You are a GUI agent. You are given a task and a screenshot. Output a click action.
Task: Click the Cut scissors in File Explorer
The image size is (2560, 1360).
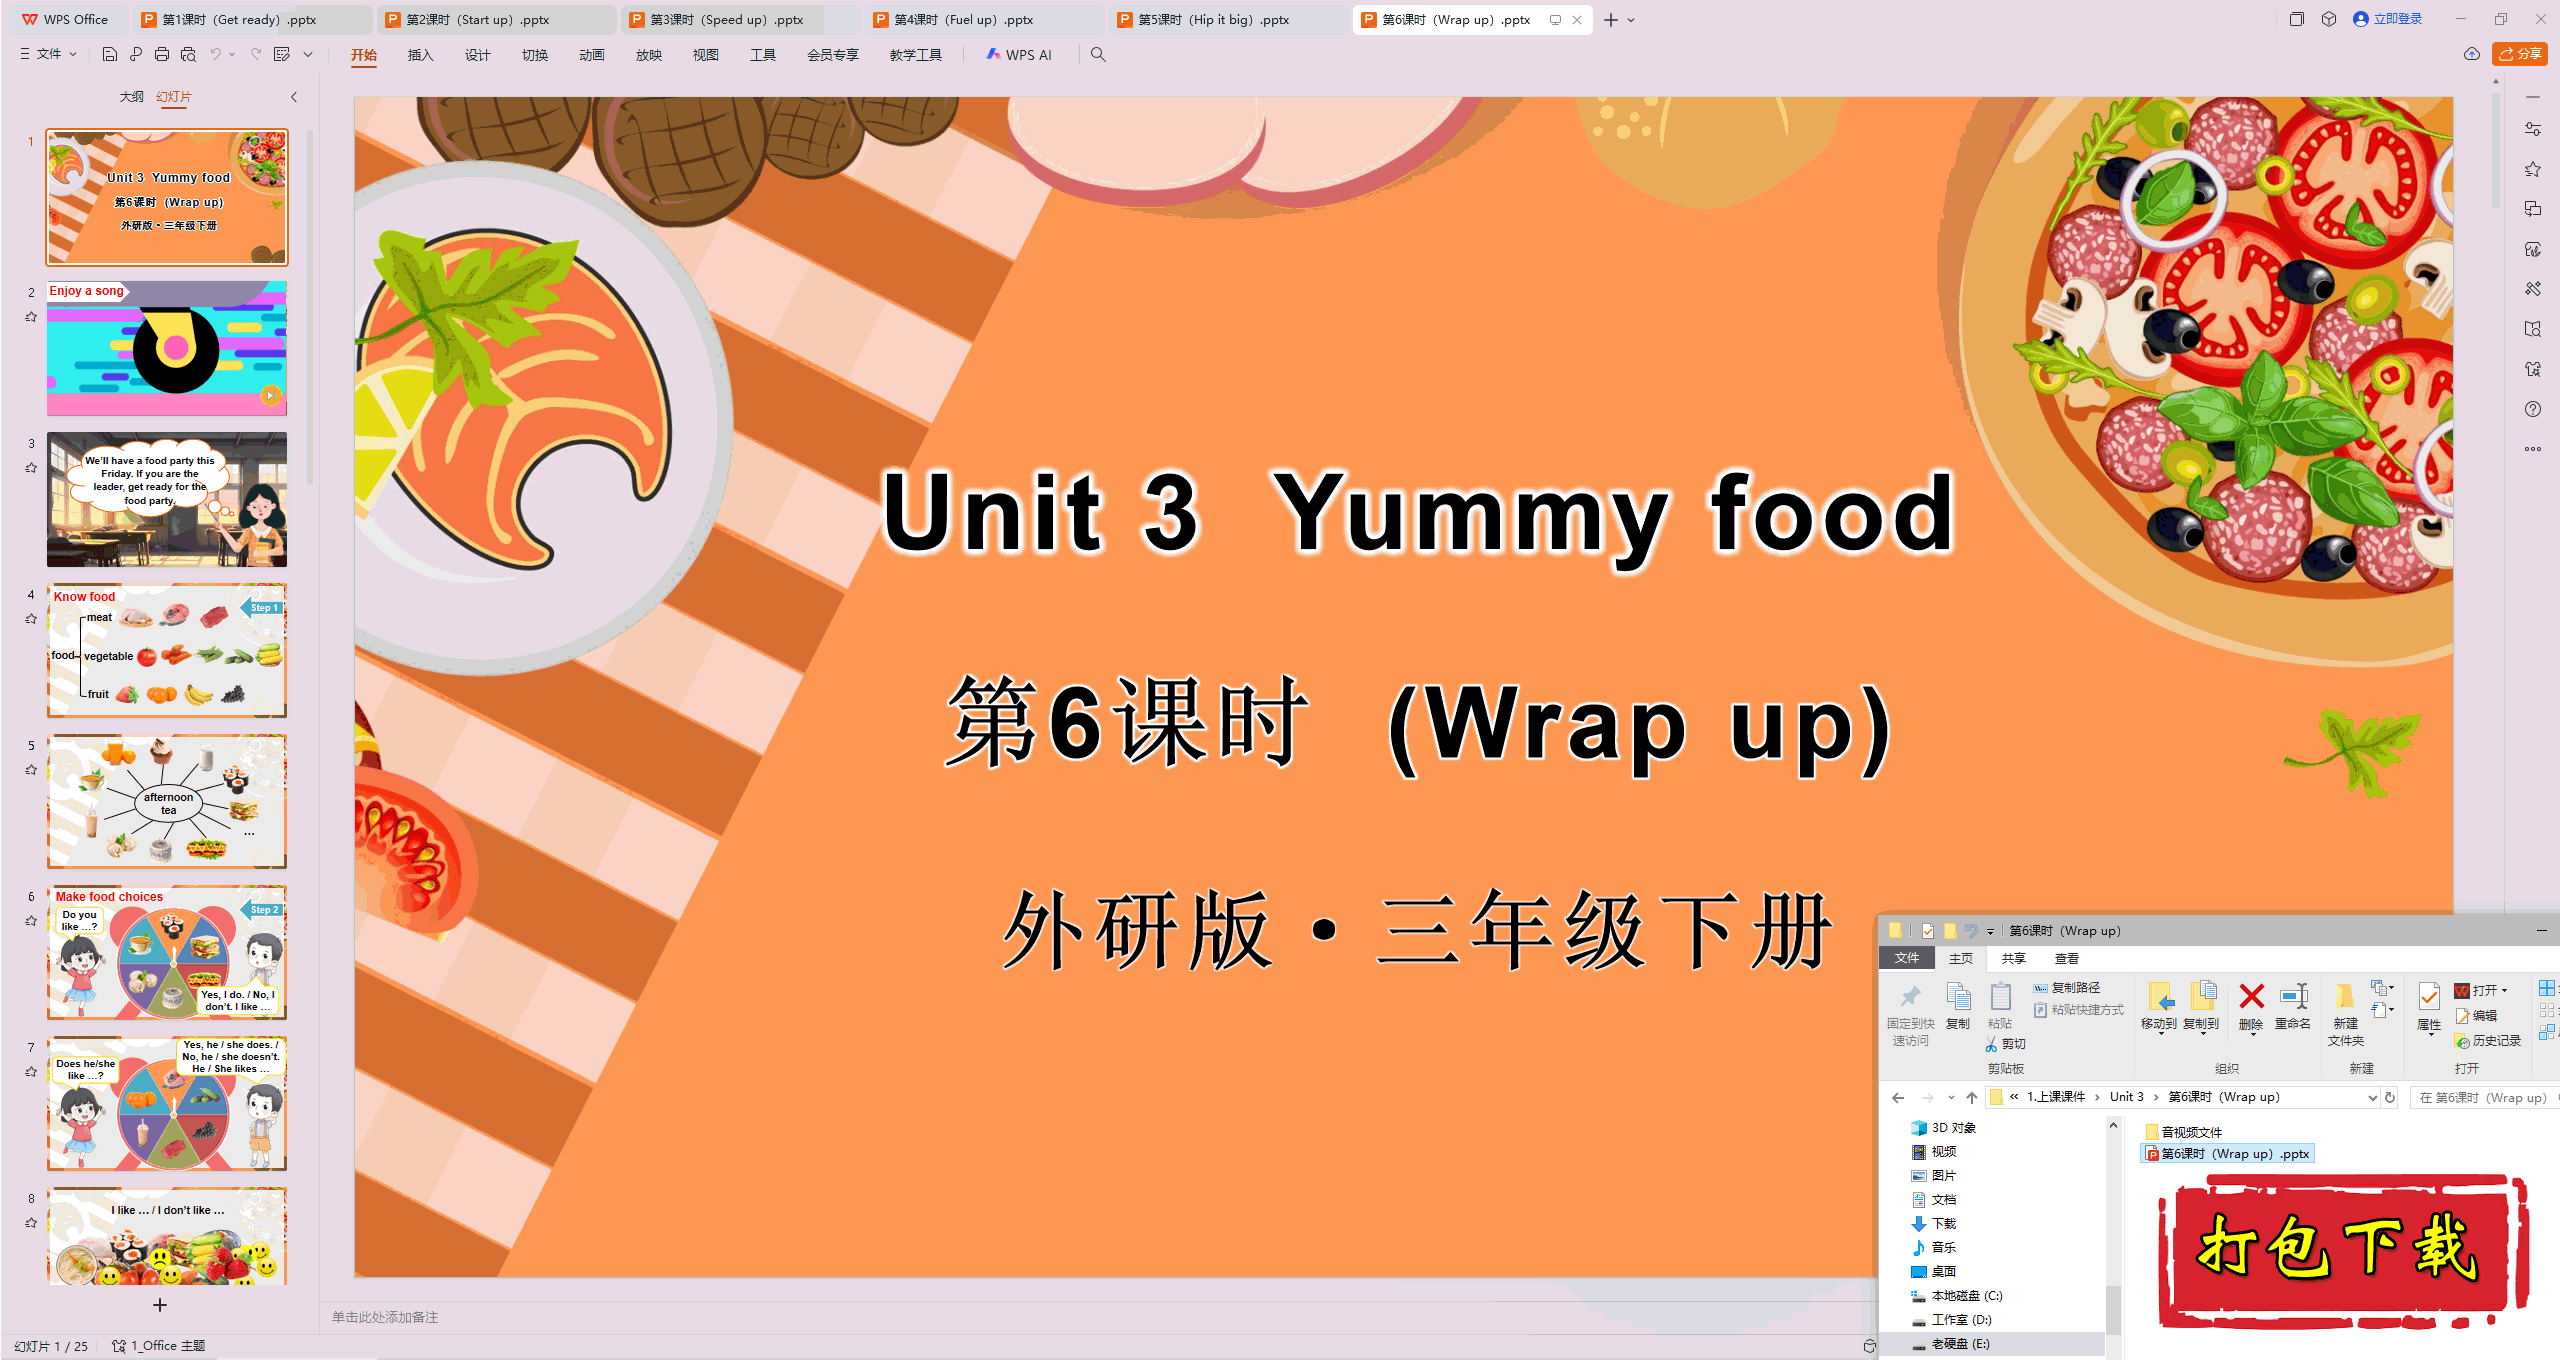pos(1991,1044)
